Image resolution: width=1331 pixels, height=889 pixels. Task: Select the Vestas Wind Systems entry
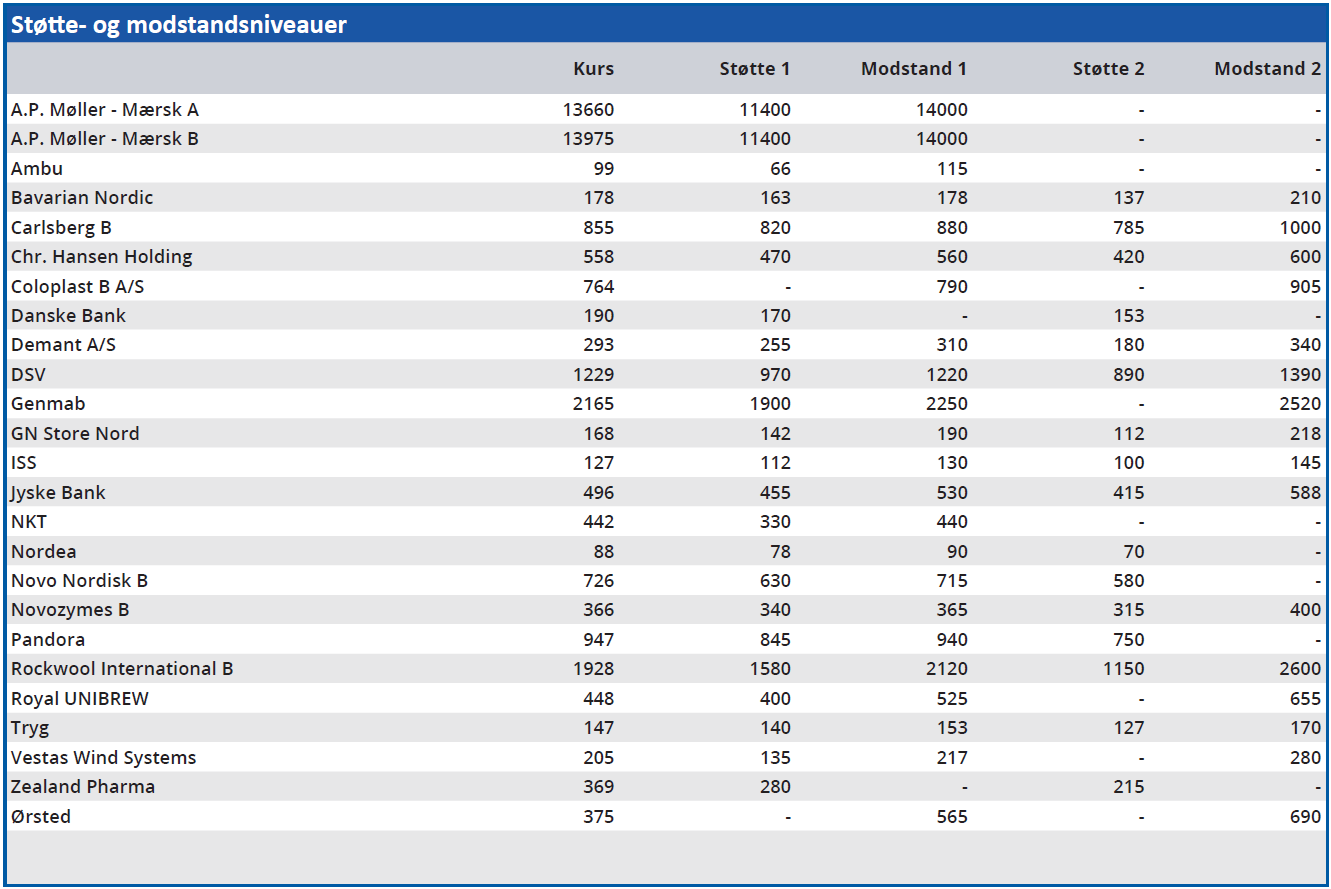tap(103, 758)
